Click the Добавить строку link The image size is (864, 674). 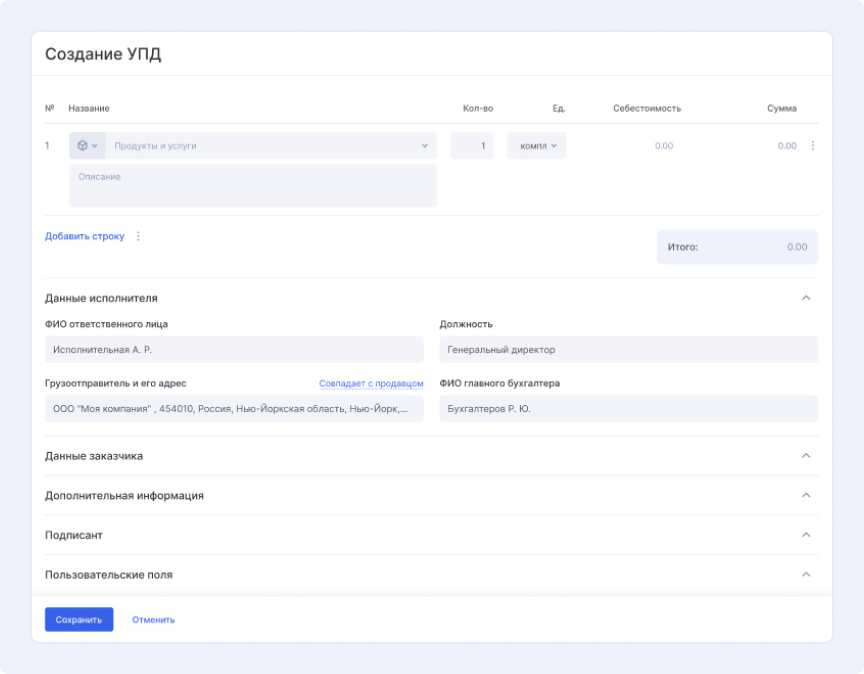coord(85,237)
